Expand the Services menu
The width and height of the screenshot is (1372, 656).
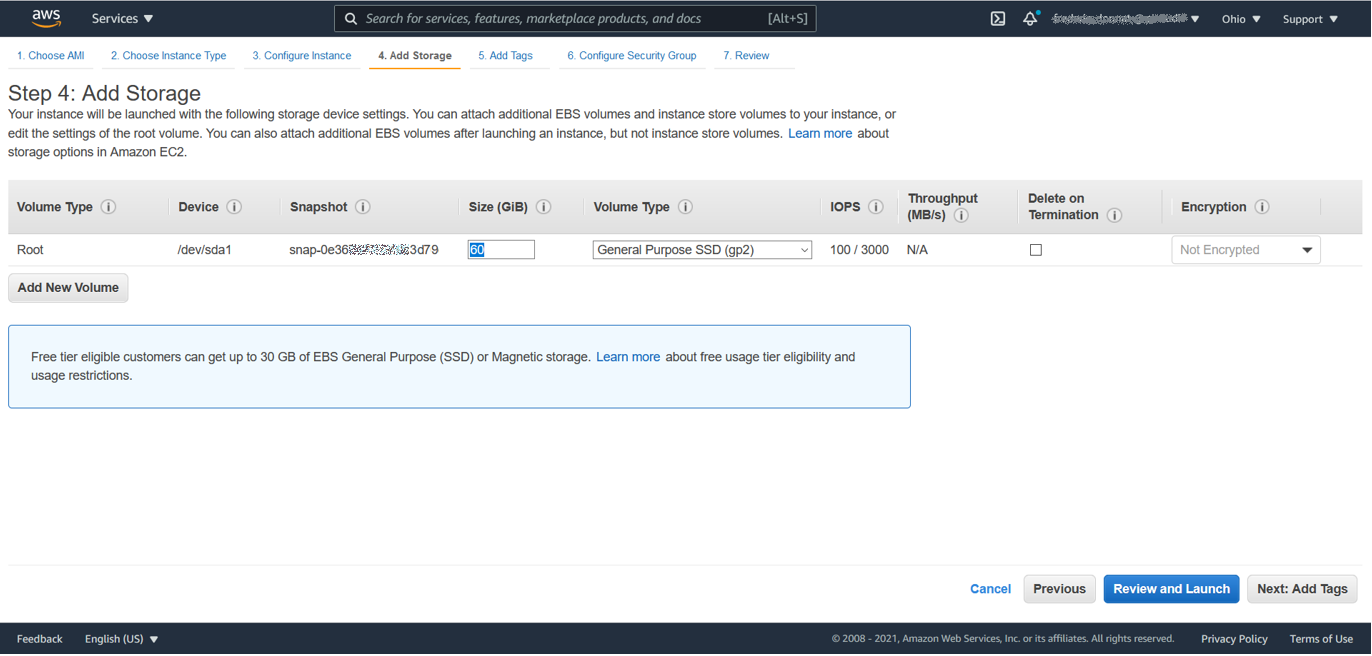pyautogui.click(x=122, y=19)
